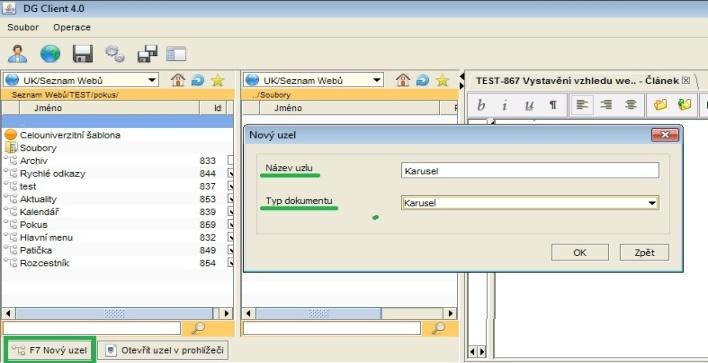
Task: Toggle the checkbox in the Patička row
Action: coord(230,250)
